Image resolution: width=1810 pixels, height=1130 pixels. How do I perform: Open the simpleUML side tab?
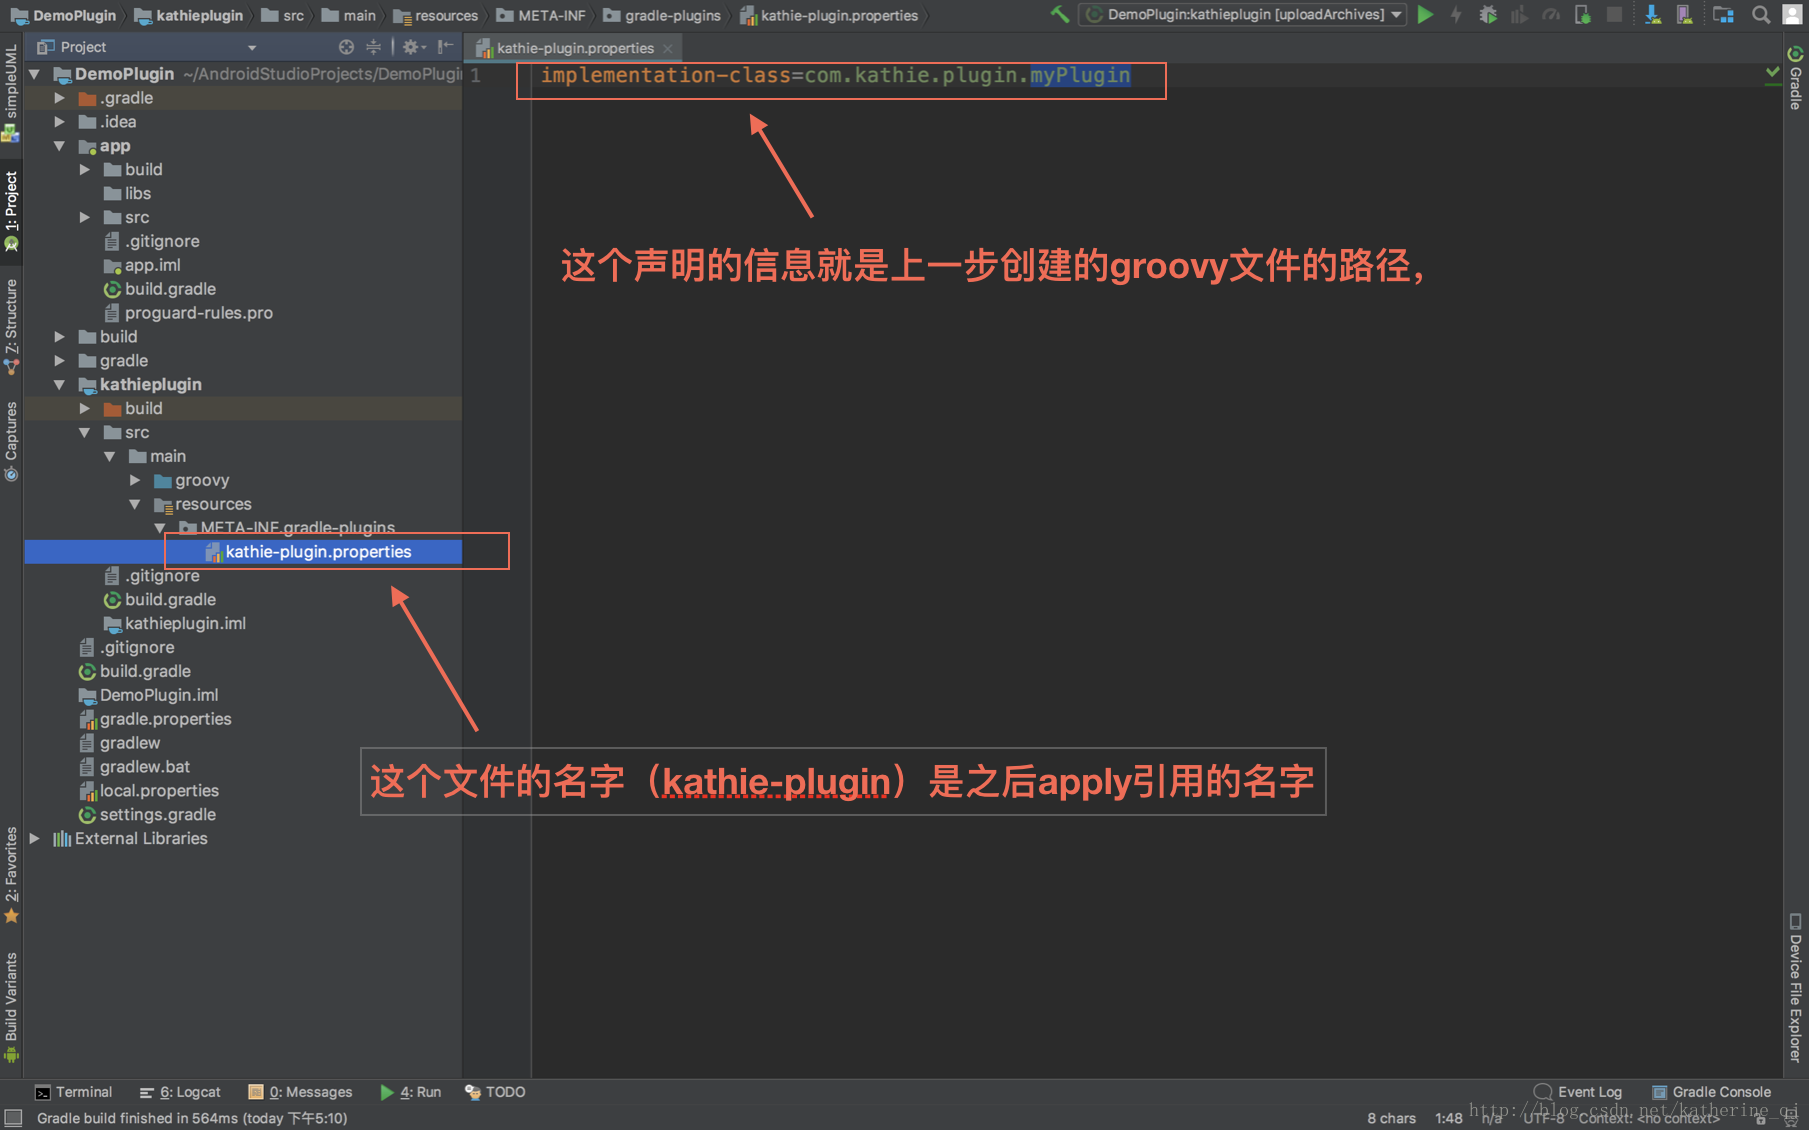pos(12,92)
